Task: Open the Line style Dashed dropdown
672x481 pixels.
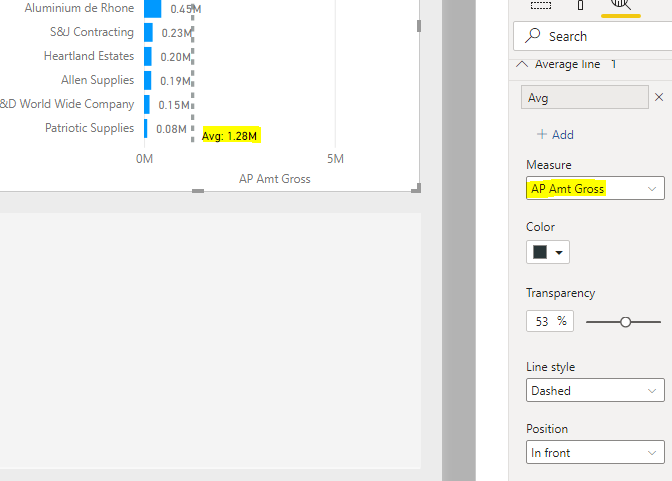Action: (x=595, y=390)
